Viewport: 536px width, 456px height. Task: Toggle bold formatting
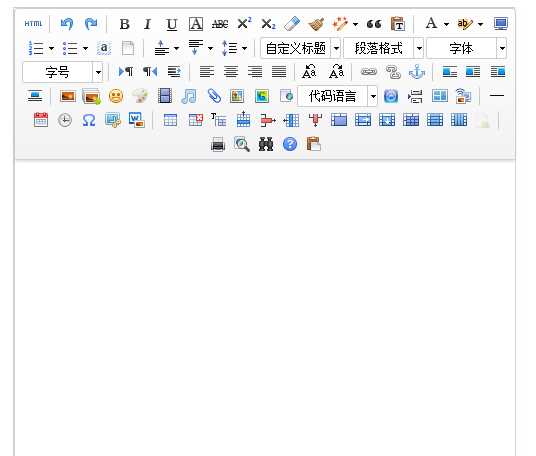124,24
